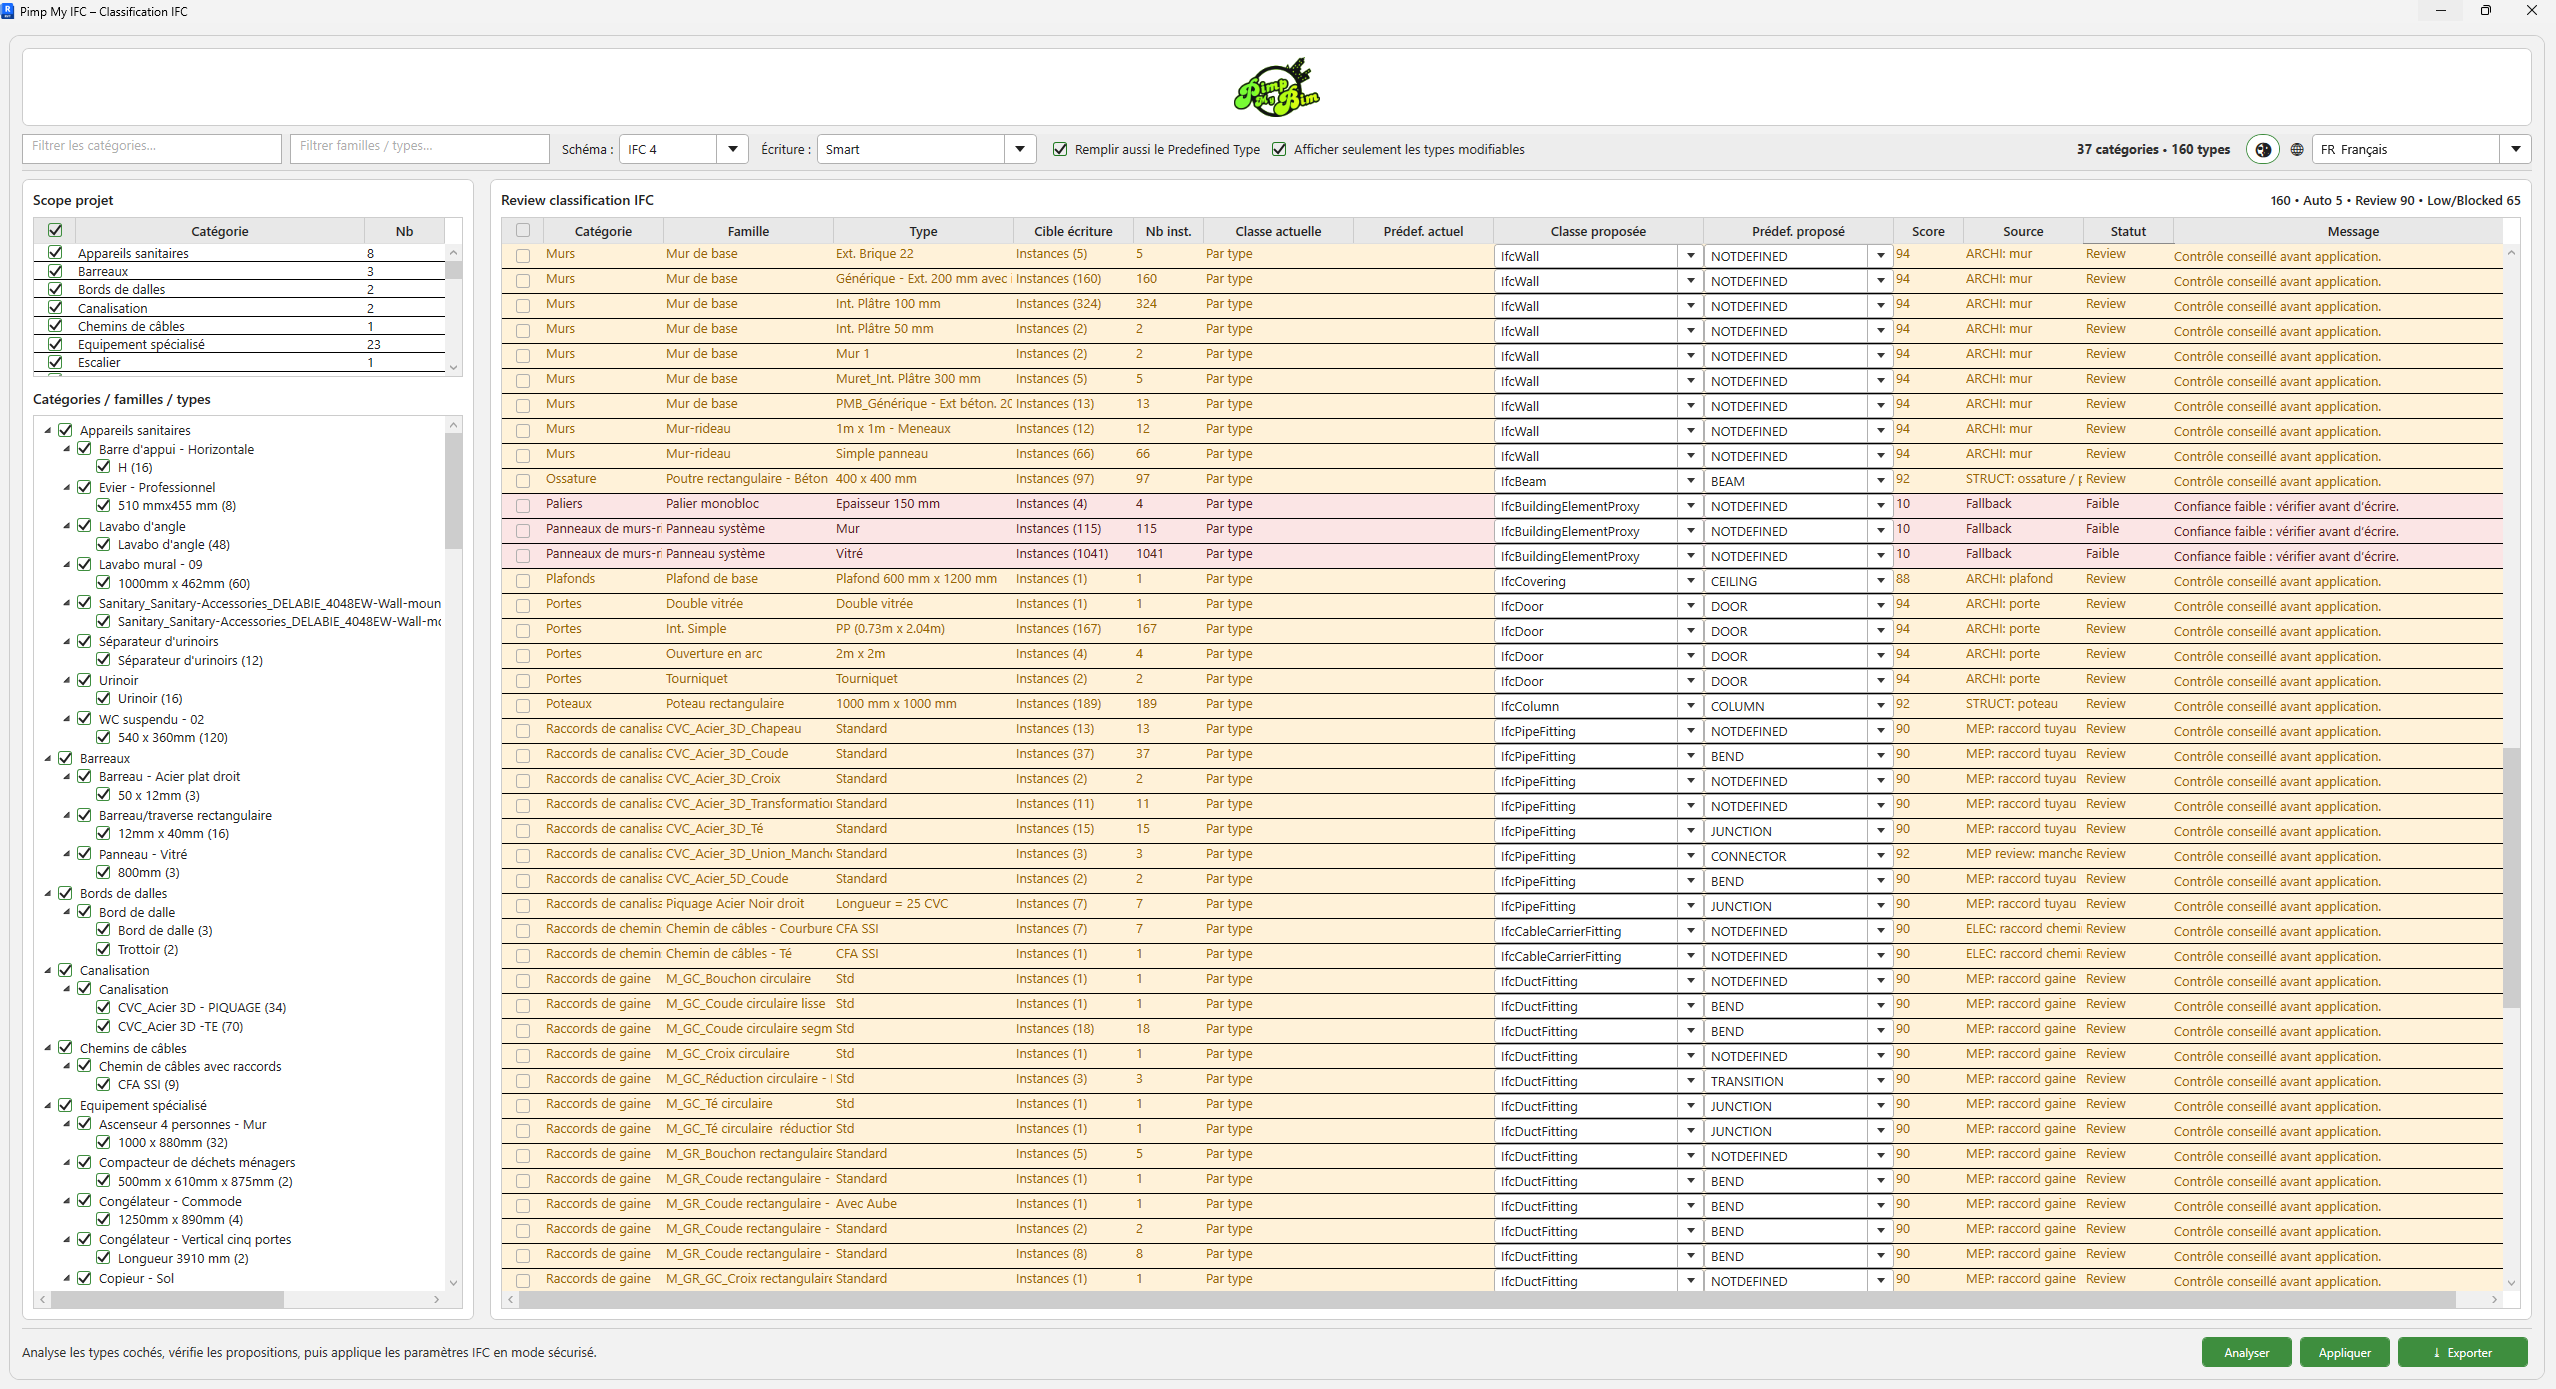Screen dimensions: 2556x1389
Task: Click the Famille column header
Action: tap(748, 231)
